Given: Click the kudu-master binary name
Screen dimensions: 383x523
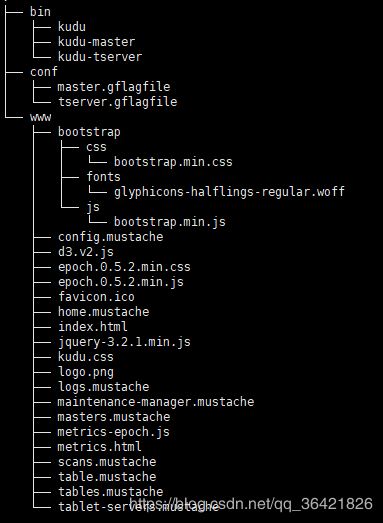Looking at the screenshot, I should pyautogui.click(x=96, y=42).
